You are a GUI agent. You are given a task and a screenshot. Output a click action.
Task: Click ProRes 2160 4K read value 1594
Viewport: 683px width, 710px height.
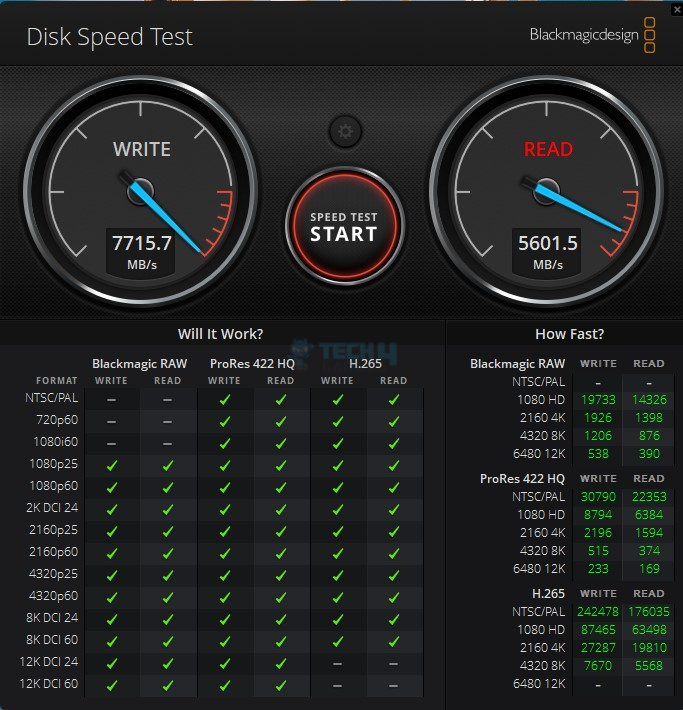pos(649,533)
